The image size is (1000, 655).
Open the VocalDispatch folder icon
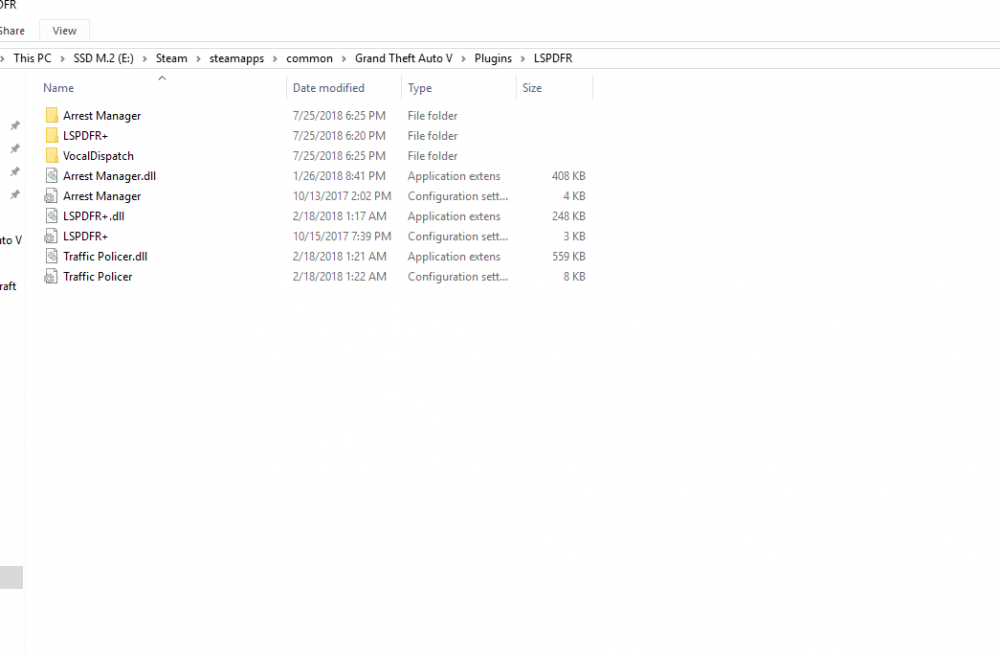tap(52, 156)
